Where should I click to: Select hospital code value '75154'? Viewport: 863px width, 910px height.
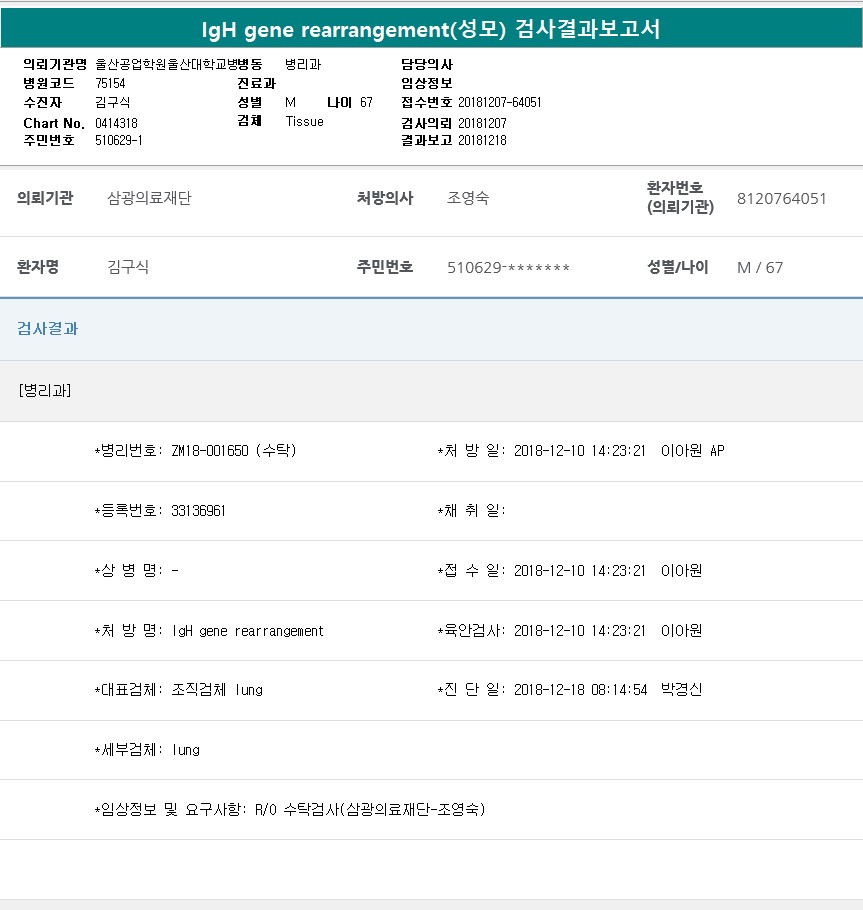[x=110, y=83]
